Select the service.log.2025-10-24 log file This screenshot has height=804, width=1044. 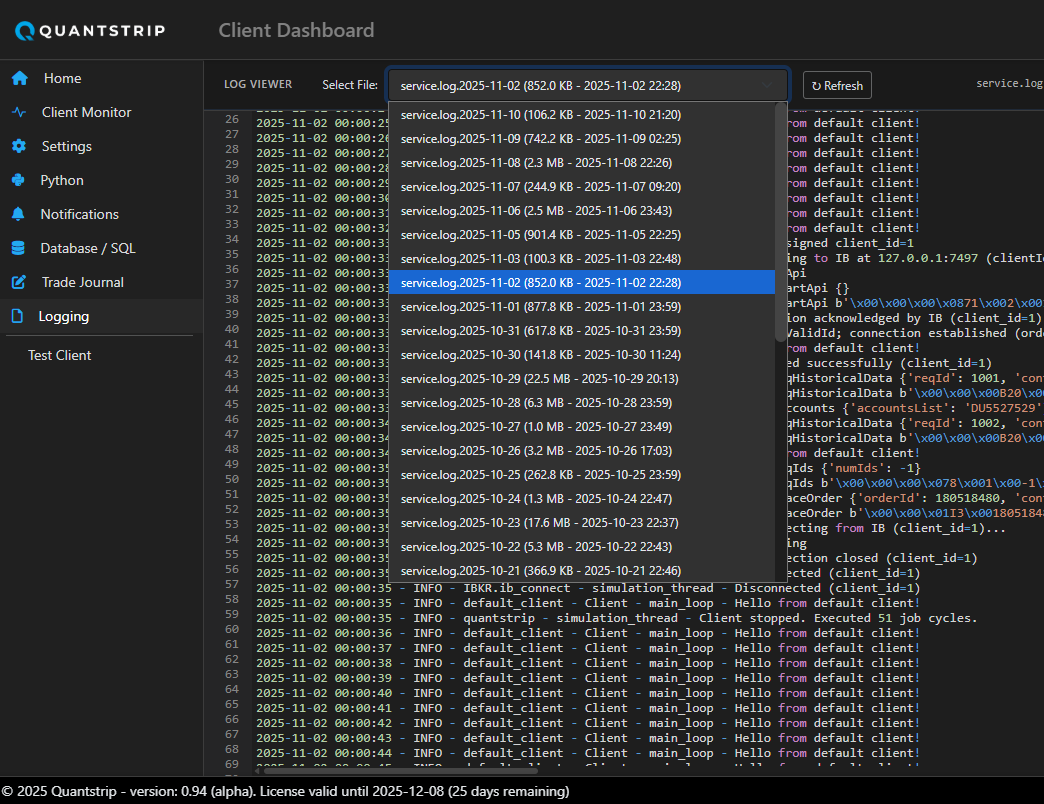[x=582, y=499]
